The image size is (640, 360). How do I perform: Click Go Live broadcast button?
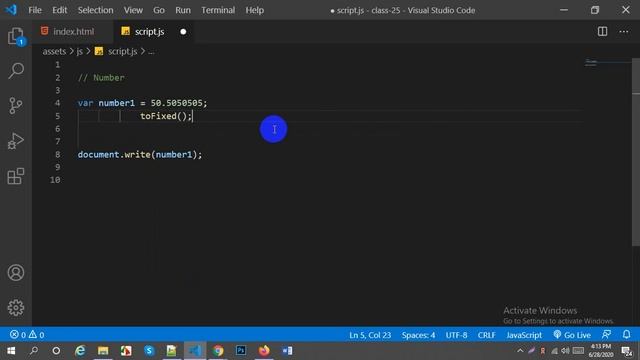tap(572, 335)
